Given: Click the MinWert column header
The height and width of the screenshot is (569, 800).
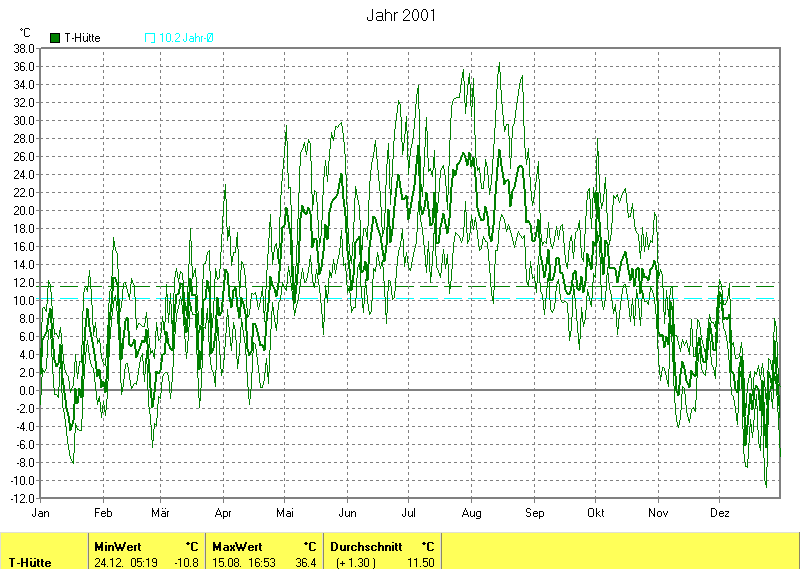Looking at the screenshot, I should (x=118, y=547).
